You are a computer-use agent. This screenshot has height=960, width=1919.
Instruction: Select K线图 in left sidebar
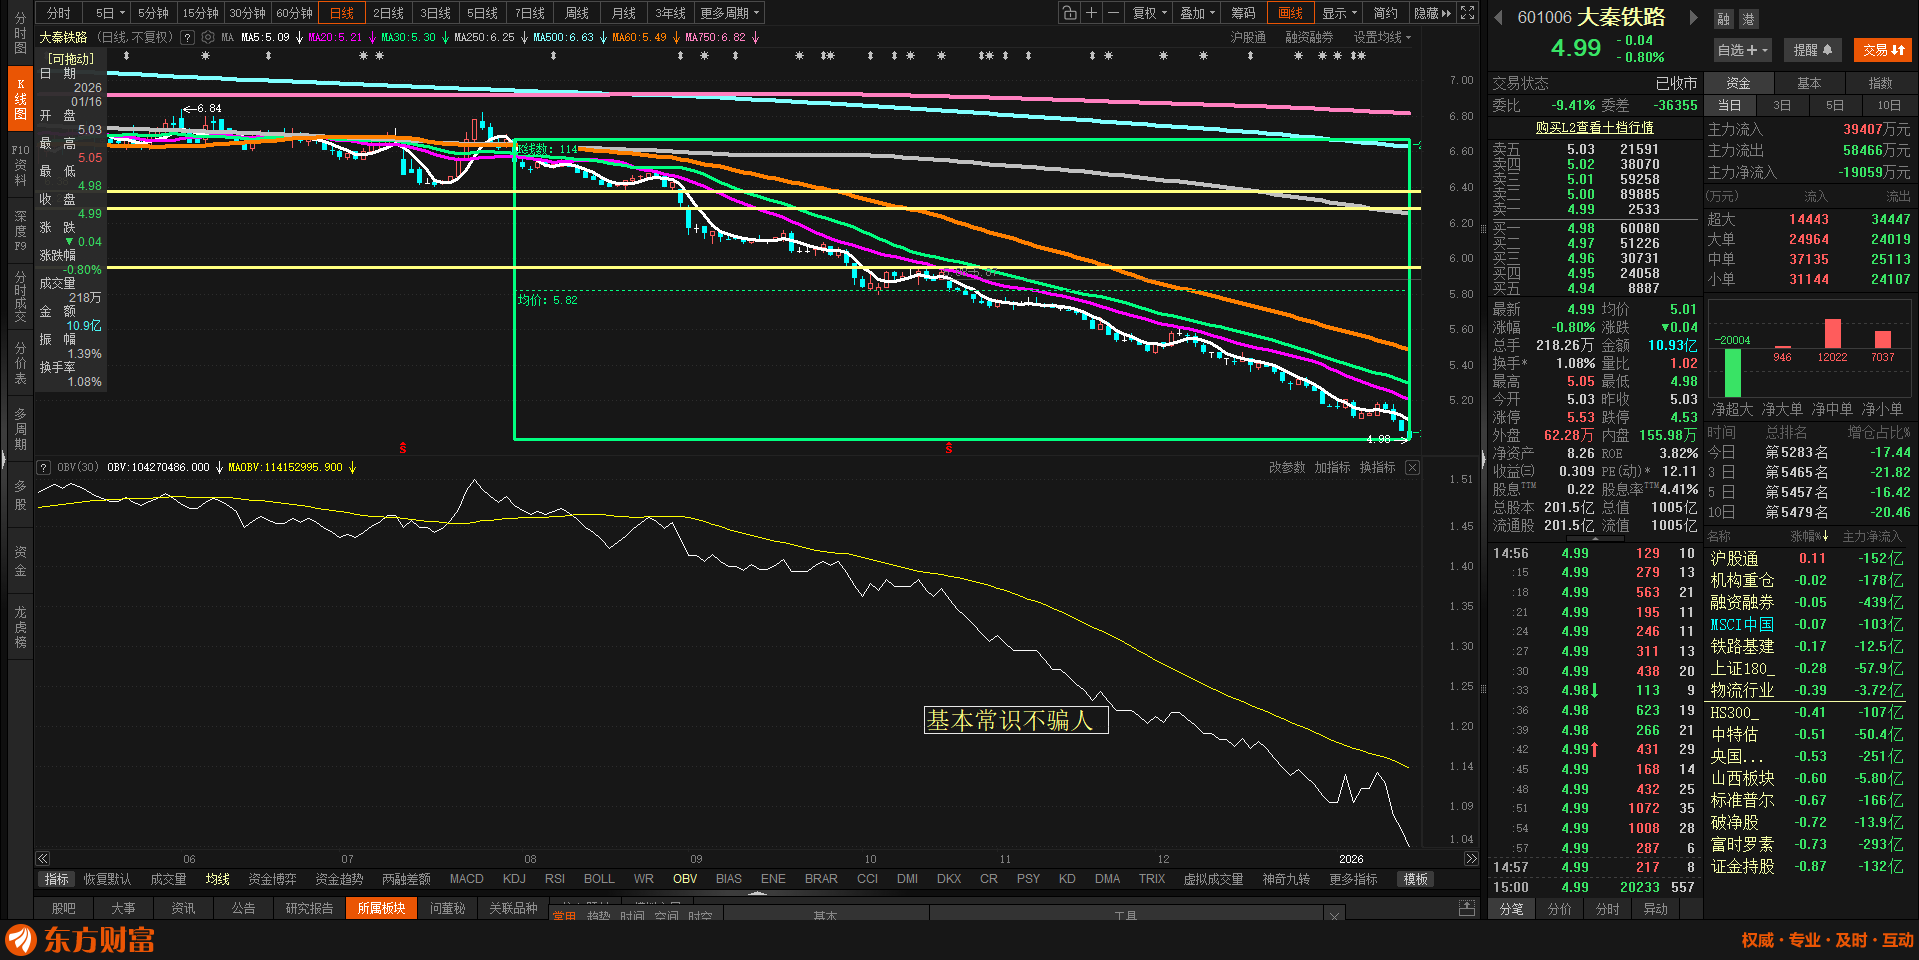point(20,99)
